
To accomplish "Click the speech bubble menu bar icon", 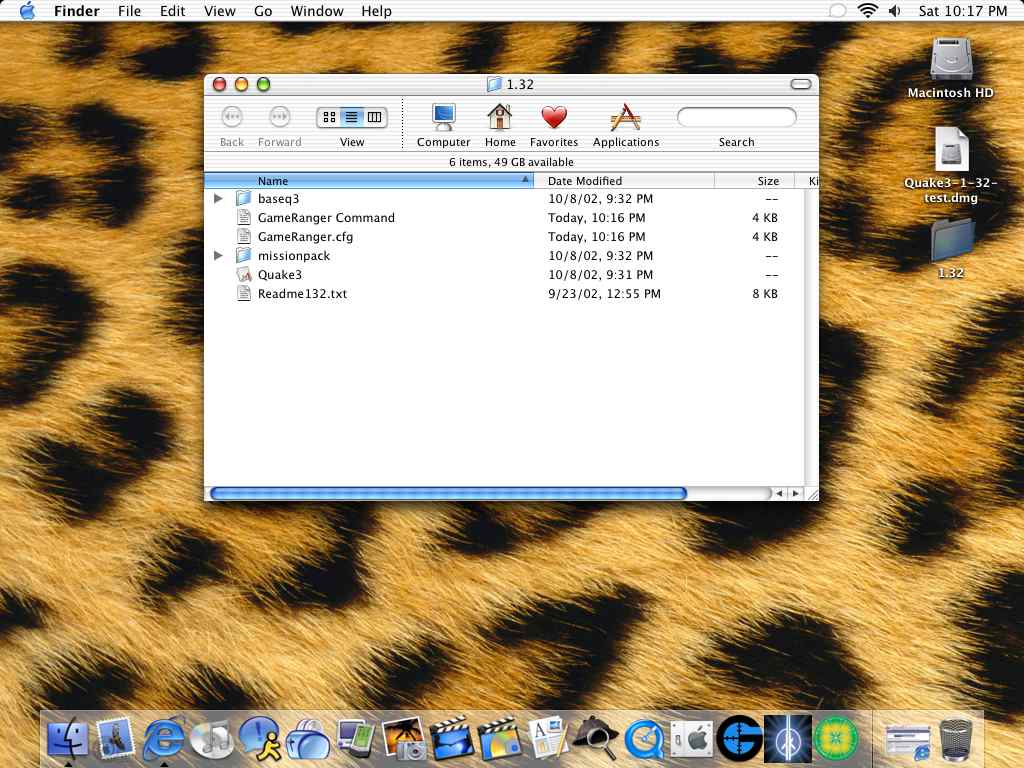I will [838, 11].
